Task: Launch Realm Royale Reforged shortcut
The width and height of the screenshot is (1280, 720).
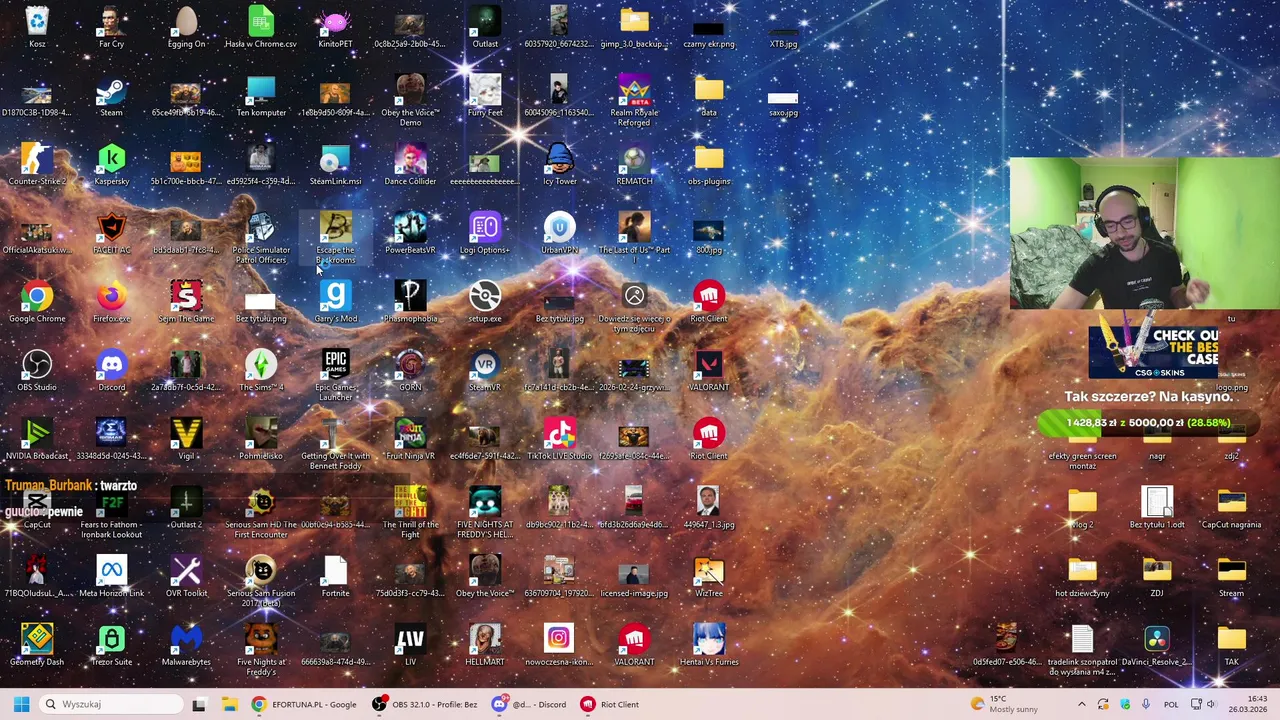Action: click(634, 100)
